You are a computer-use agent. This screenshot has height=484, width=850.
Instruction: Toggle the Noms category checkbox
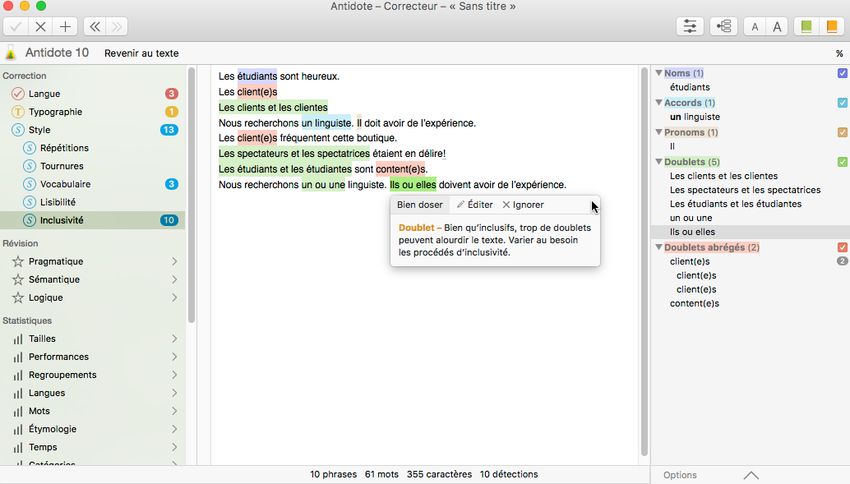842,73
